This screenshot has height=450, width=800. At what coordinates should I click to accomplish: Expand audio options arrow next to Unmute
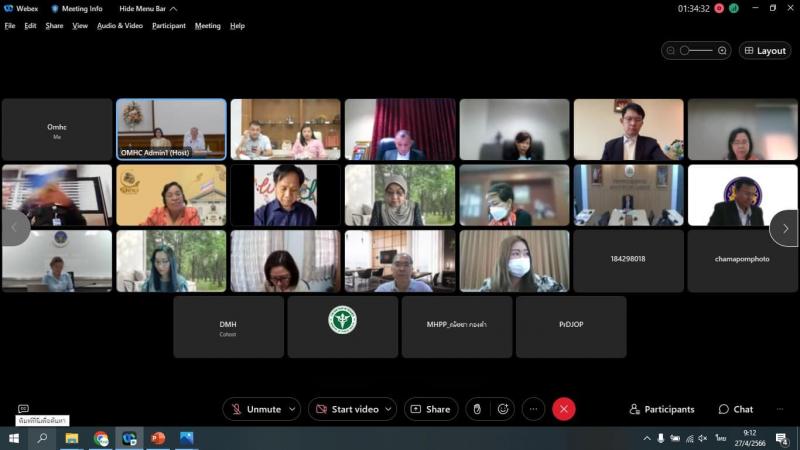point(292,409)
